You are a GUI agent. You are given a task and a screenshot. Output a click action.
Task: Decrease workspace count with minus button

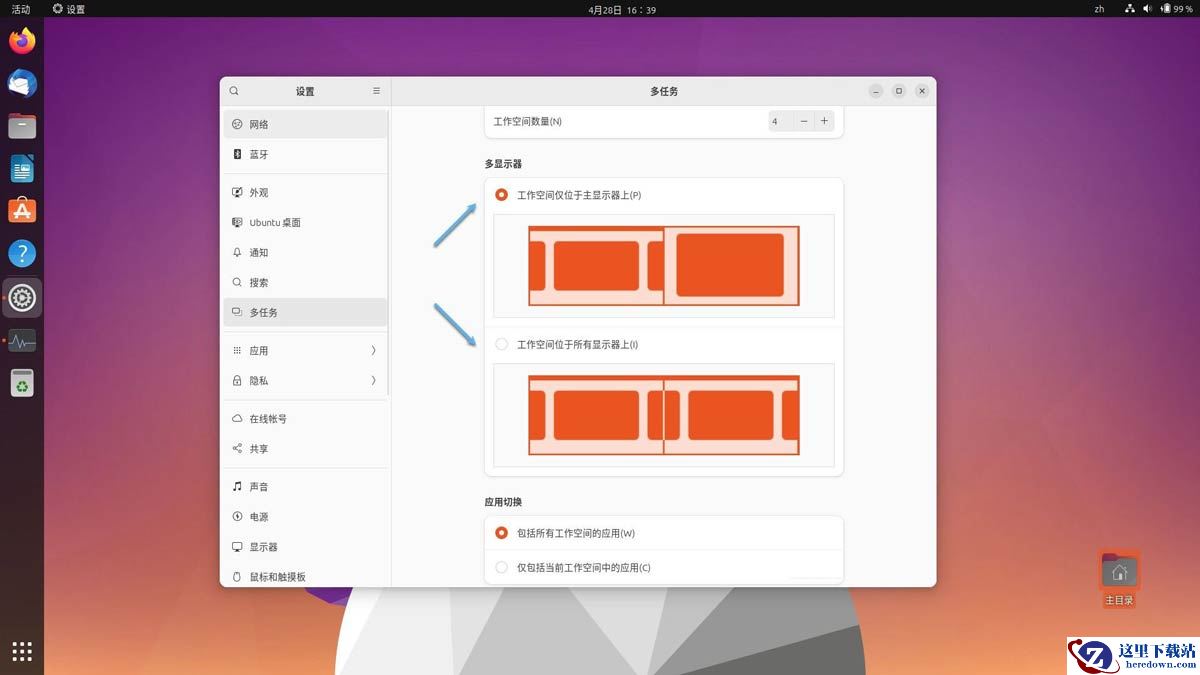click(803, 121)
